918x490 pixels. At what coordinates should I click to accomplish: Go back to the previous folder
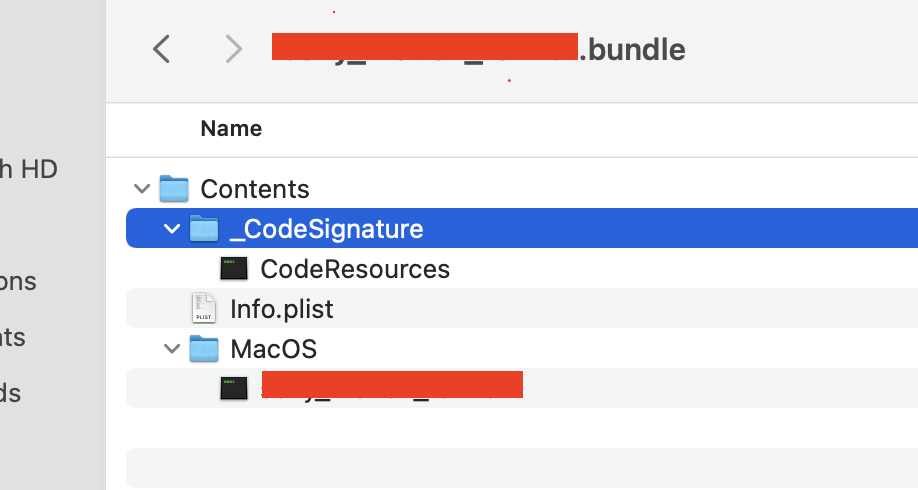click(161, 48)
